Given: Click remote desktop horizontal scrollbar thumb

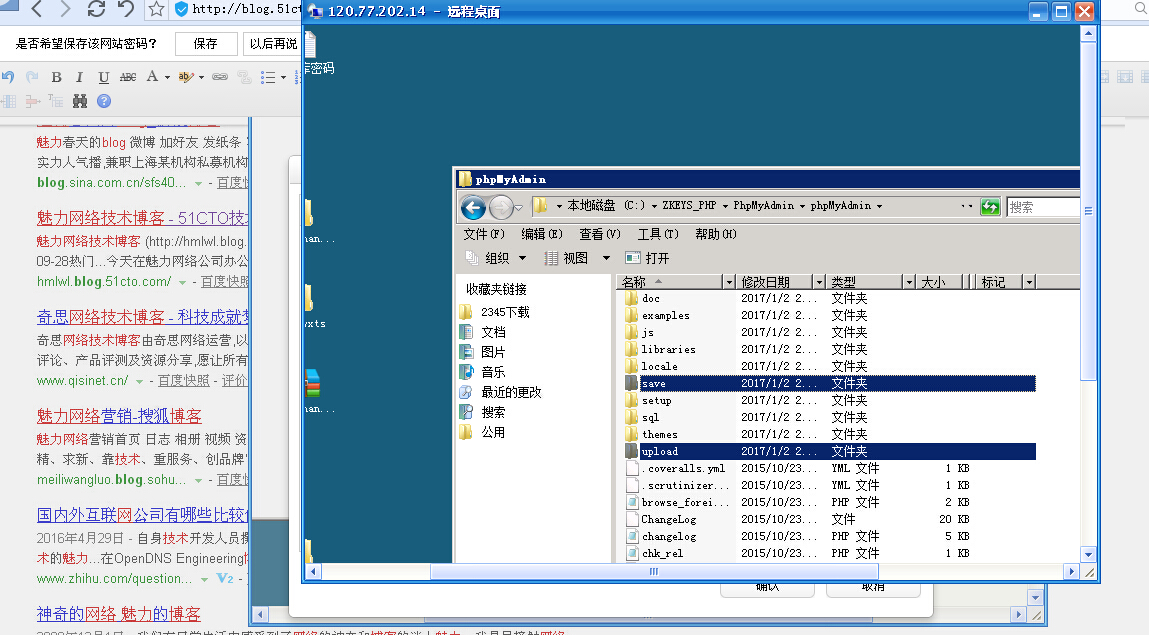Looking at the screenshot, I should point(654,571).
